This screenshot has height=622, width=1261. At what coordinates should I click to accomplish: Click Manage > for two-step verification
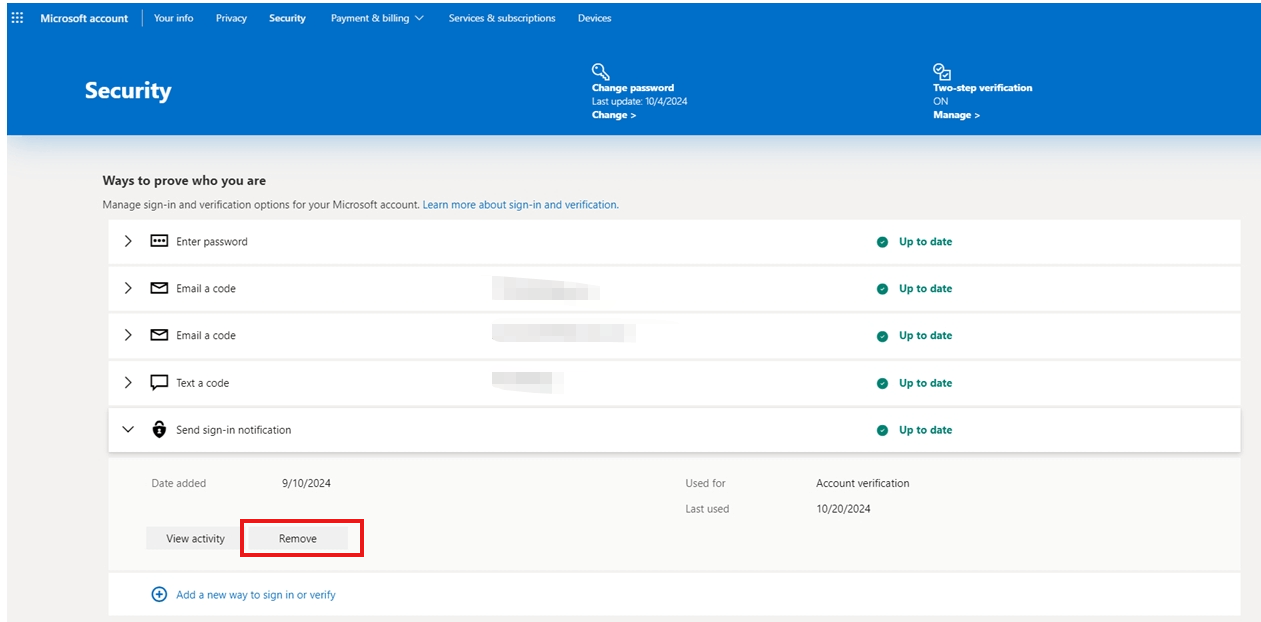pyautogui.click(x=956, y=115)
